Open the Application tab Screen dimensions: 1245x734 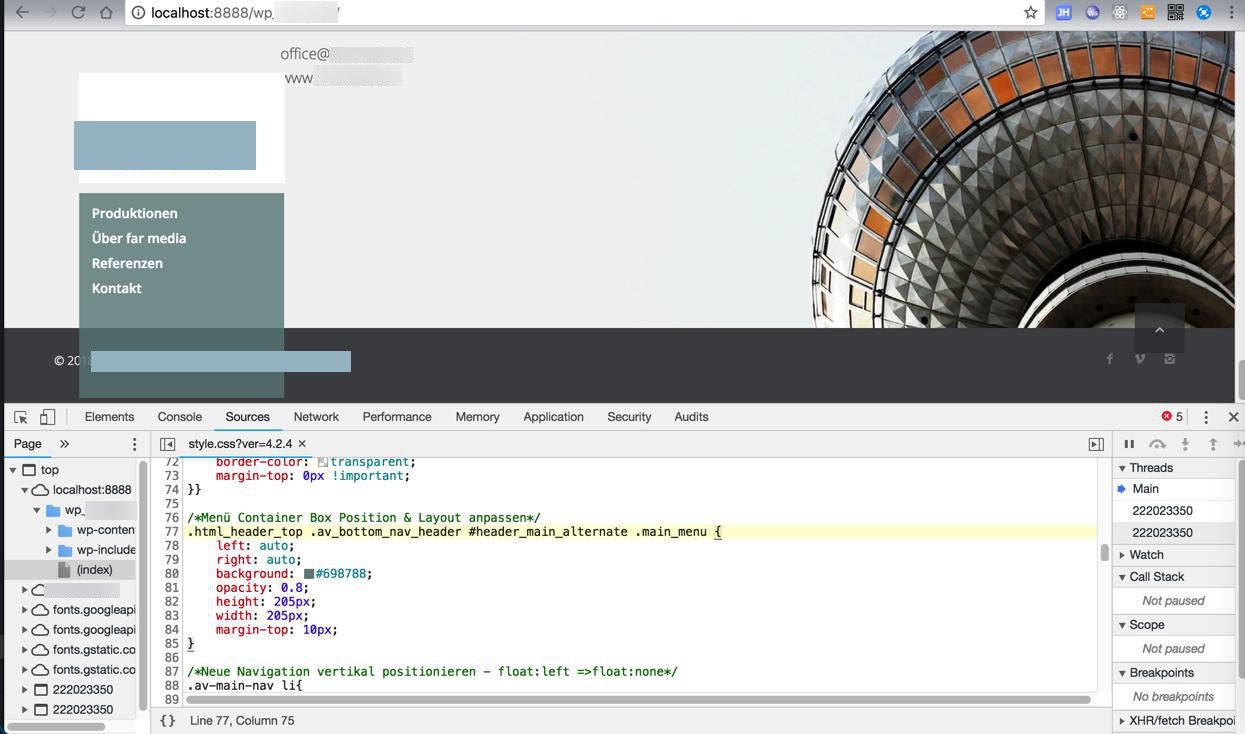pos(553,417)
